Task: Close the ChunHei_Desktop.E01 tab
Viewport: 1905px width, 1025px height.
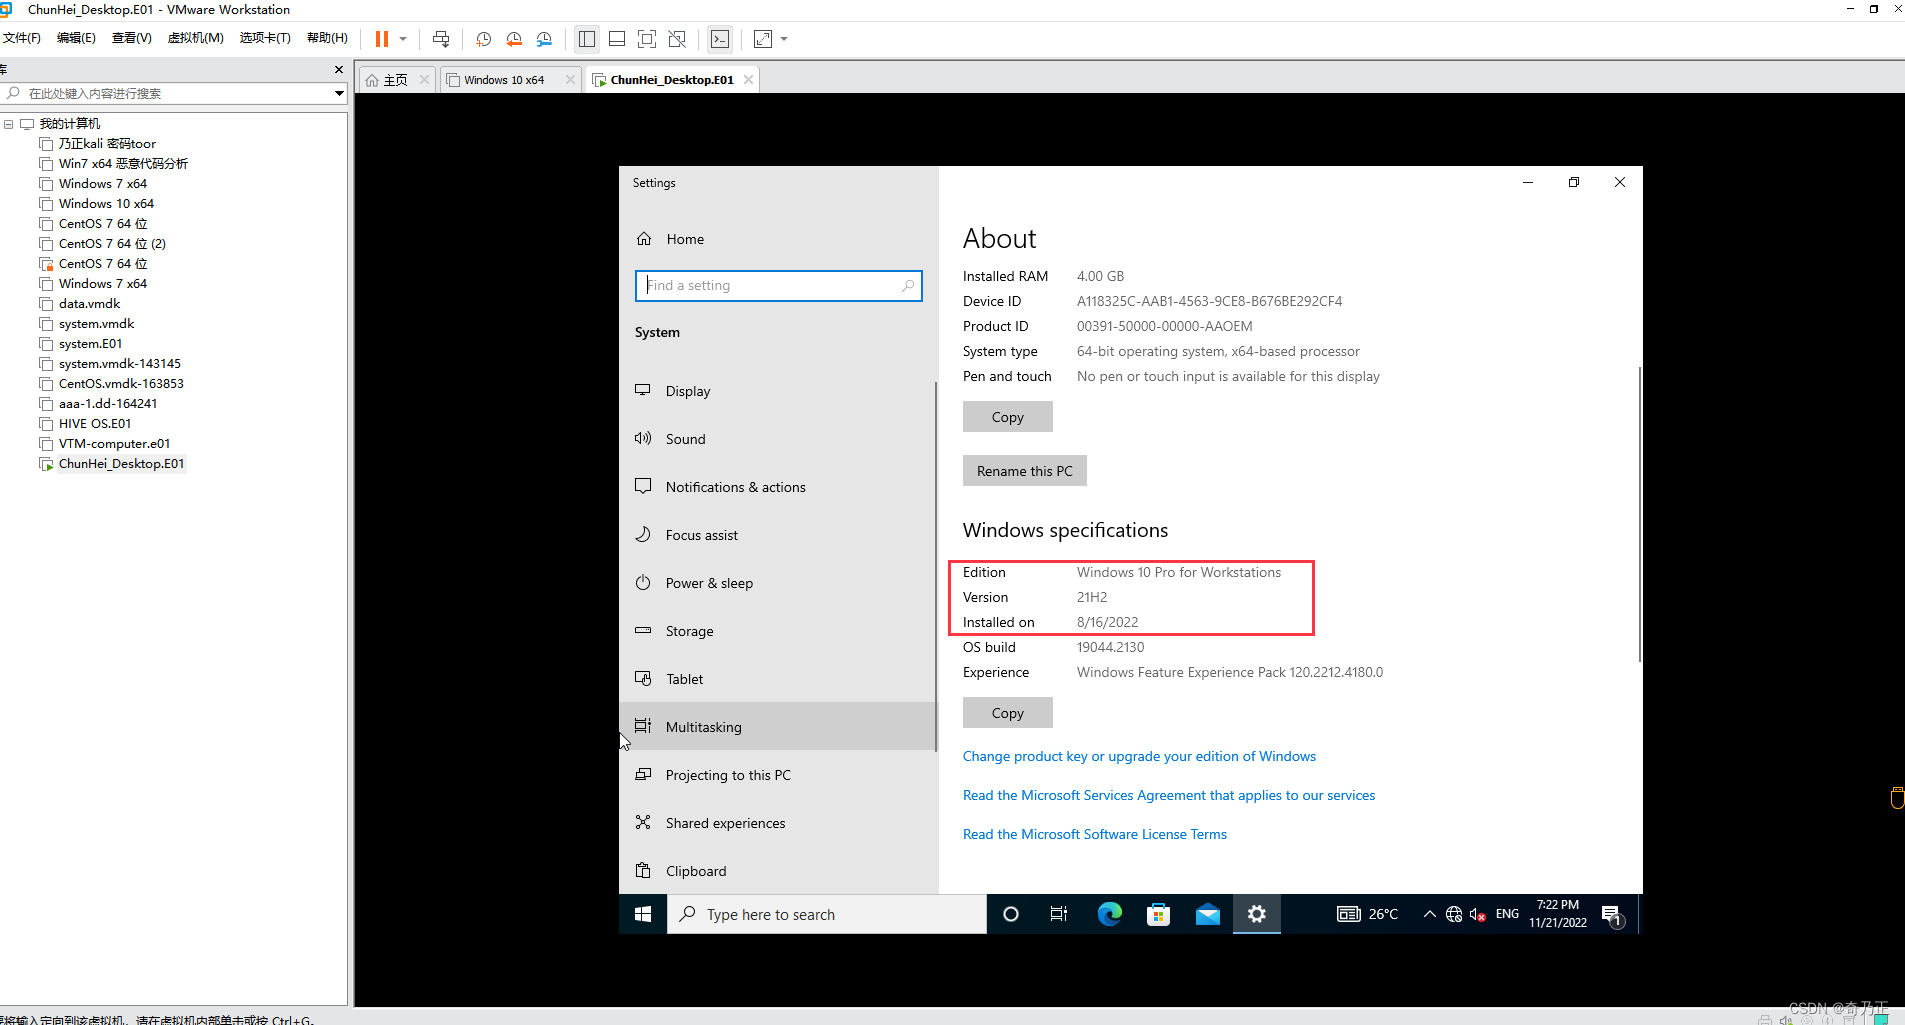Action: click(x=748, y=80)
